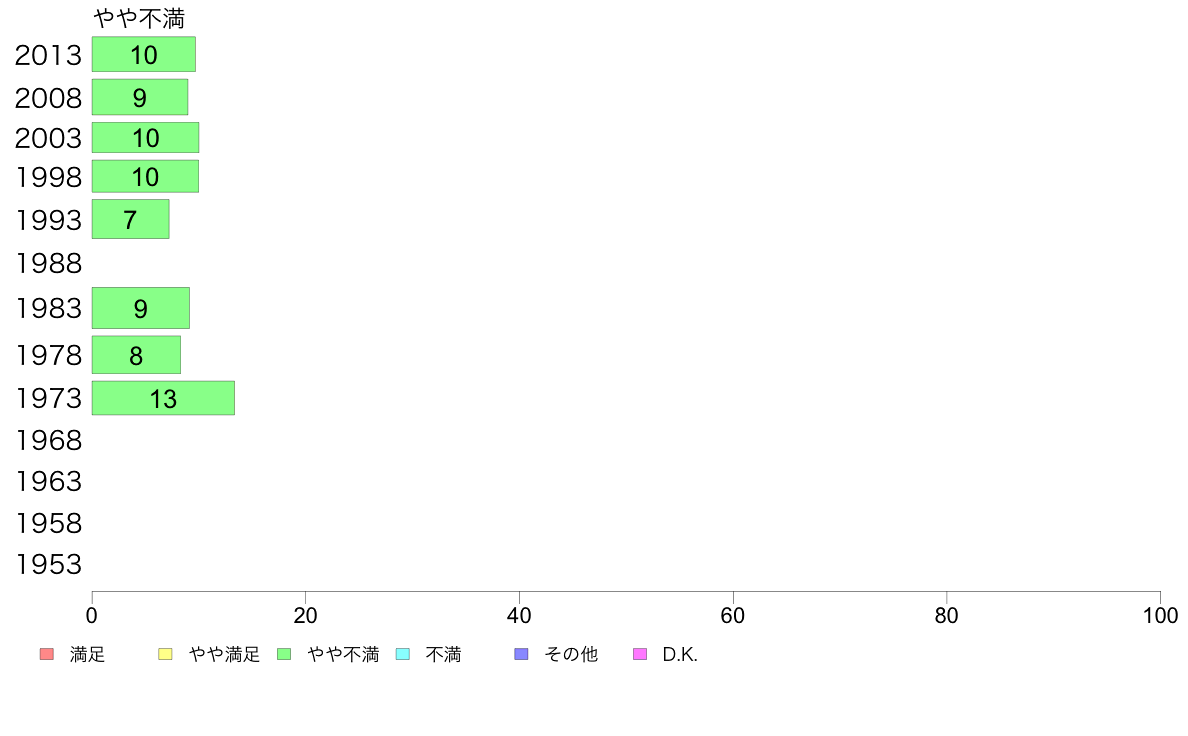Select the 2013 bar showing 10
The width and height of the screenshot is (1188, 736).
tap(144, 55)
